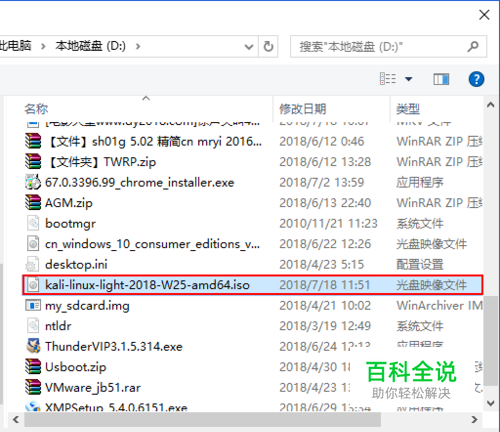Click the Usboot.zip archive icon

33,367
